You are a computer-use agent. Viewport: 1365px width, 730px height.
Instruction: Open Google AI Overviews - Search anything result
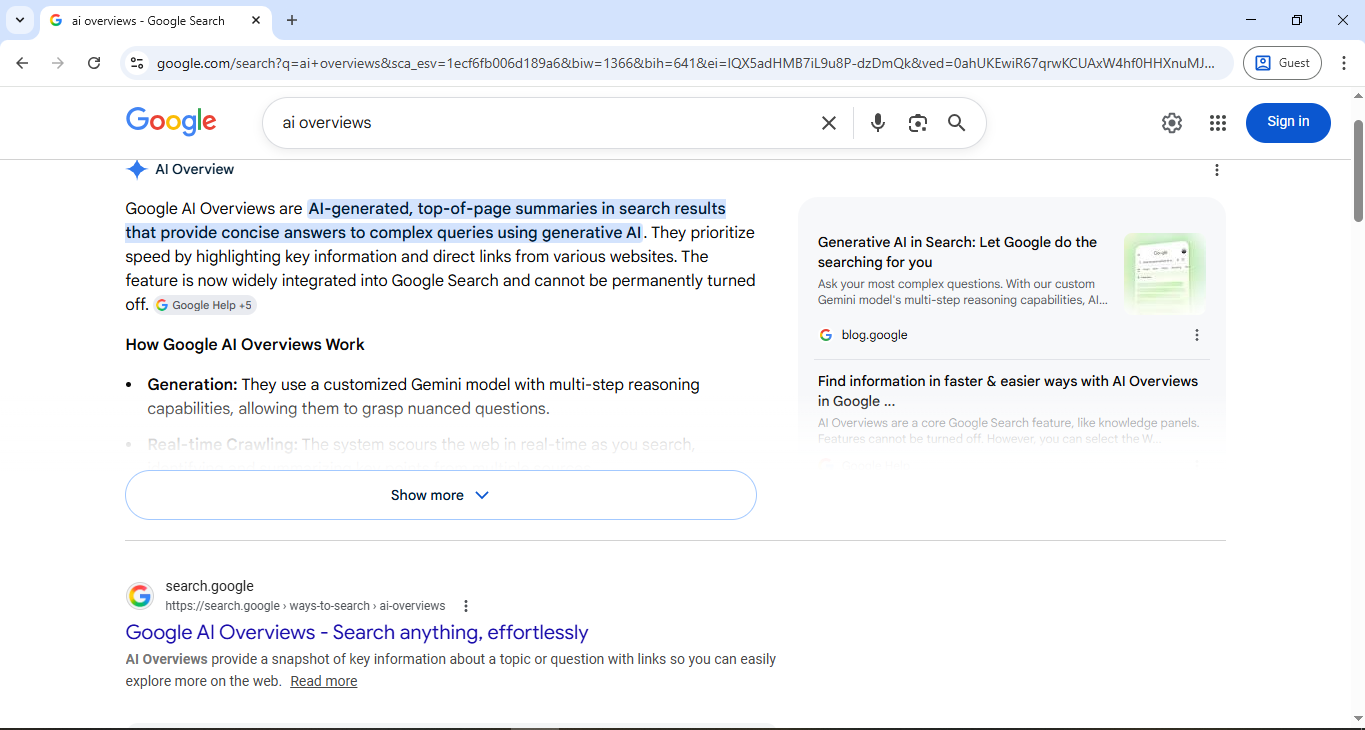click(x=357, y=632)
